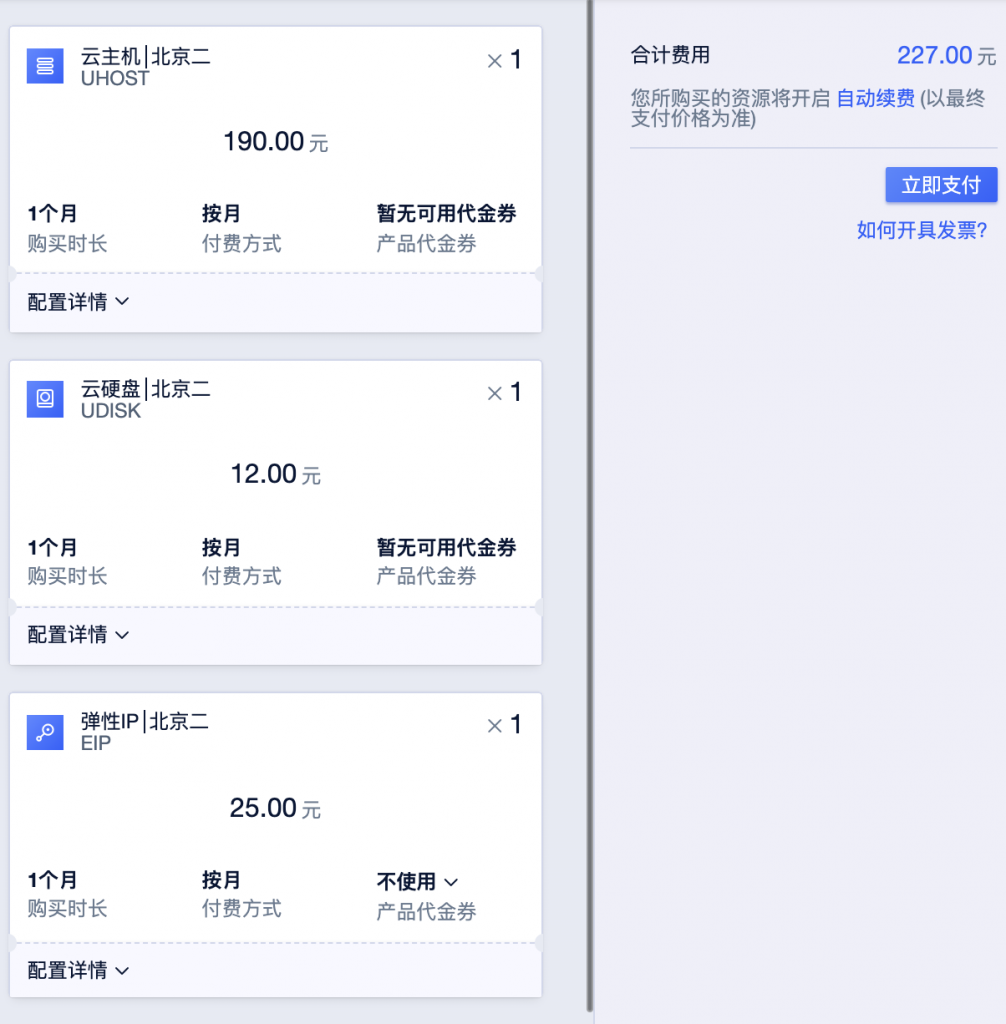The width and height of the screenshot is (1006, 1024).
Task: Click the UDISK cloud disk icon
Action: (45, 399)
